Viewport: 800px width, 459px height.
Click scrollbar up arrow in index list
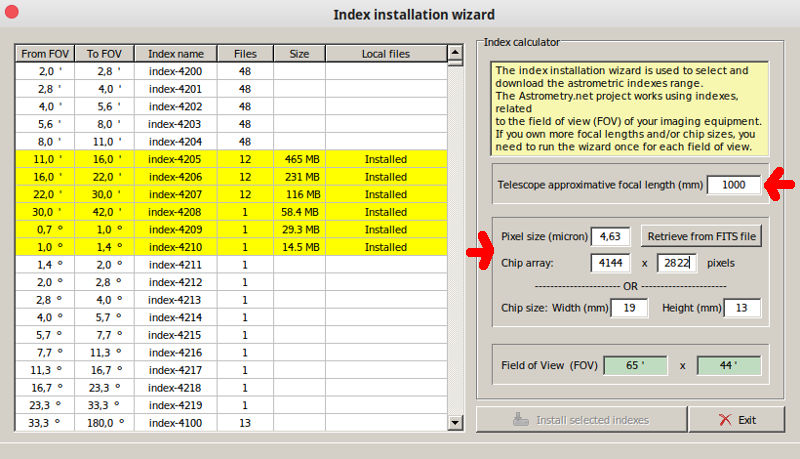pyautogui.click(x=455, y=52)
